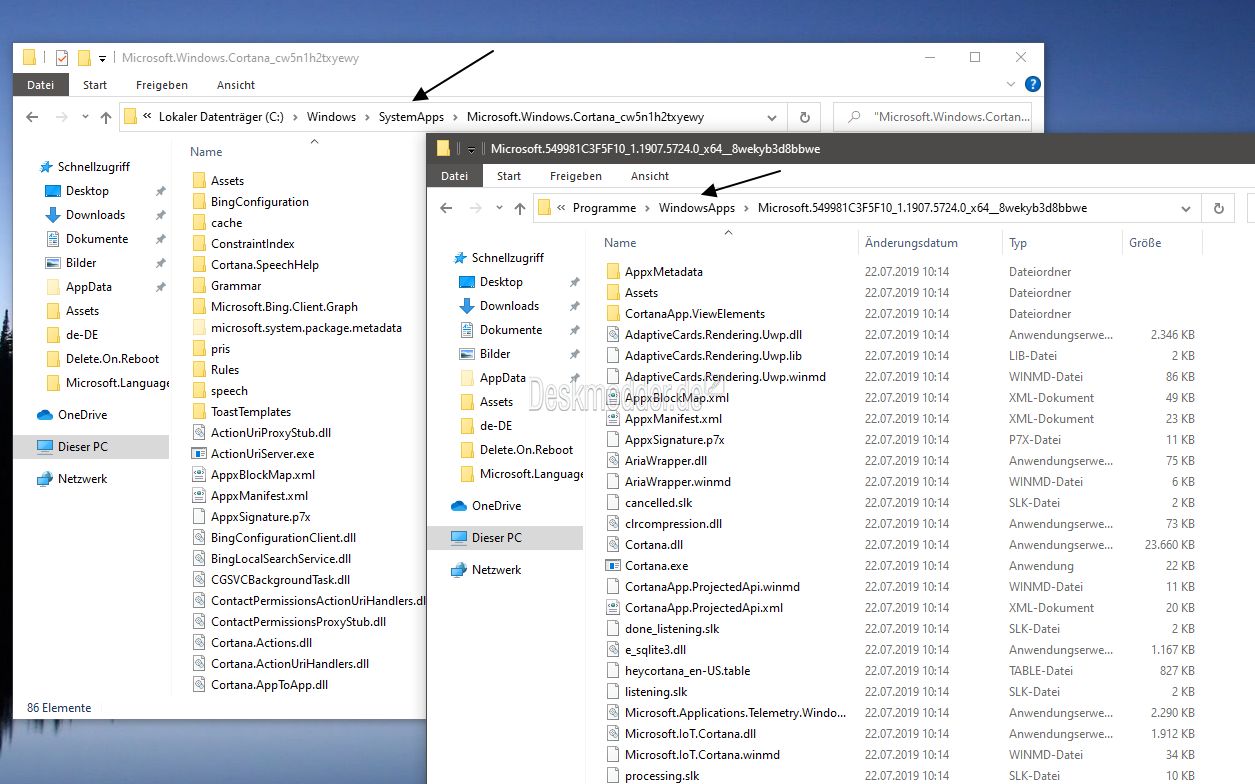This screenshot has width=1255, height=784.
Task: Click the search box in the back window
Action: click(x=934, y=117)
